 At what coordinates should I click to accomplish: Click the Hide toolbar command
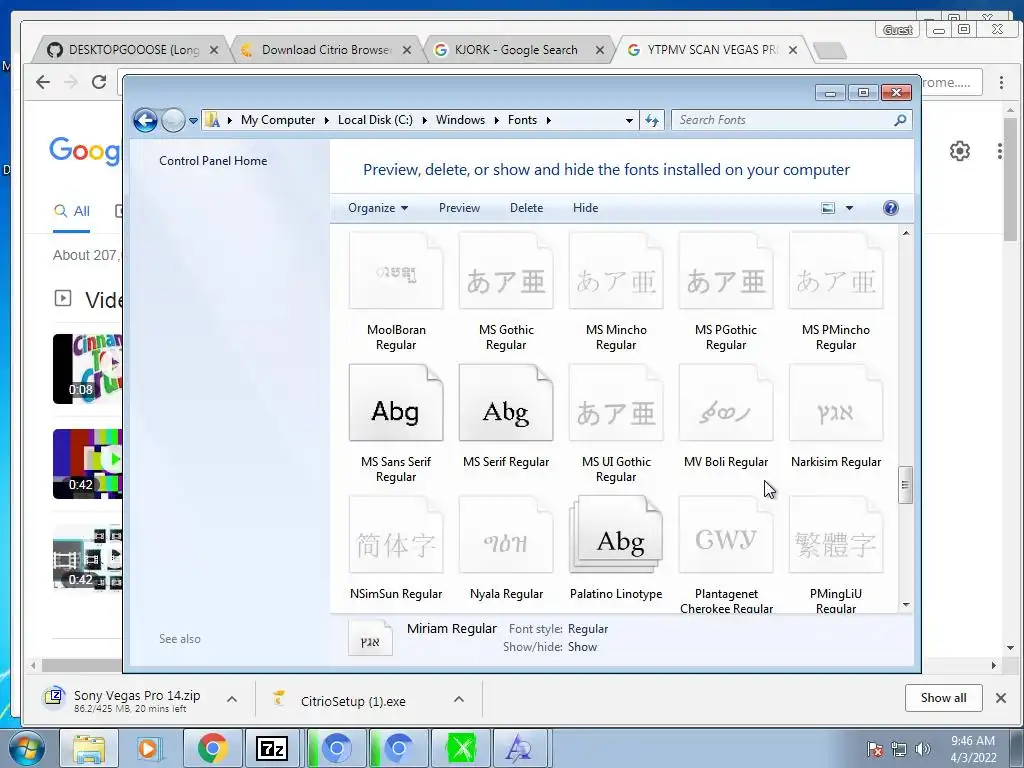pos(585,208)
